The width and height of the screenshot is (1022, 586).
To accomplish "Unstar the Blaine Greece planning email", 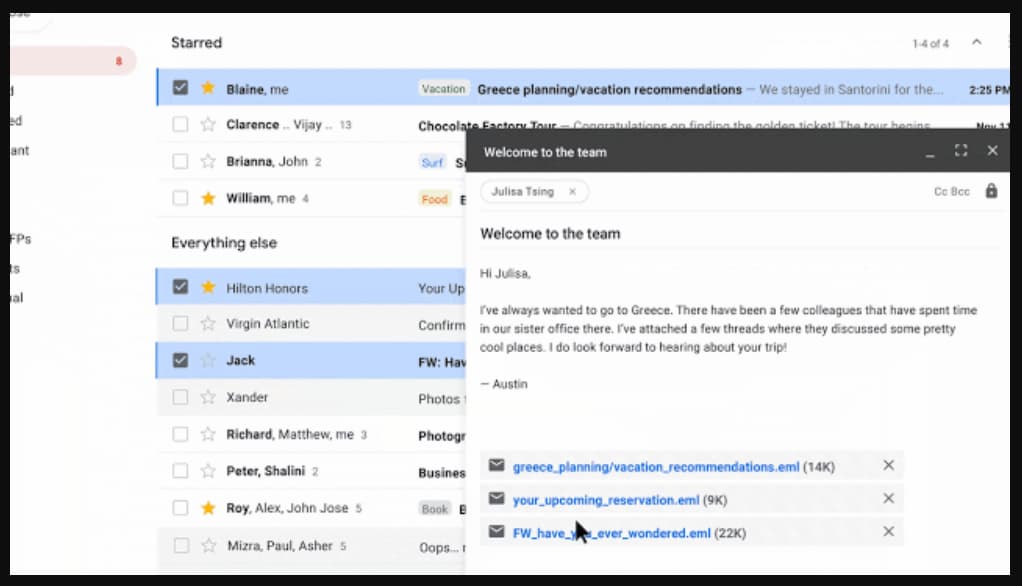I will point(208,88).
